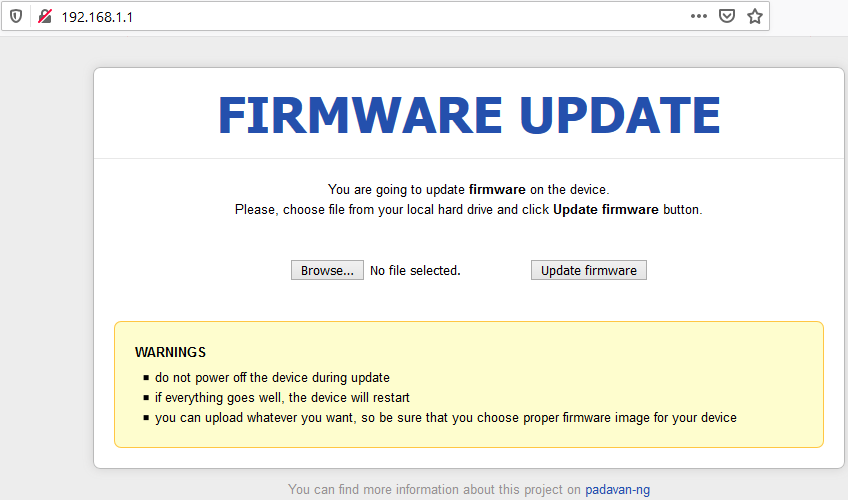Image resolution: width=848 pixels, height=500 pixels.
Task: Click the 'upload whatever you want' warning line
Action: tap(446, 417)
